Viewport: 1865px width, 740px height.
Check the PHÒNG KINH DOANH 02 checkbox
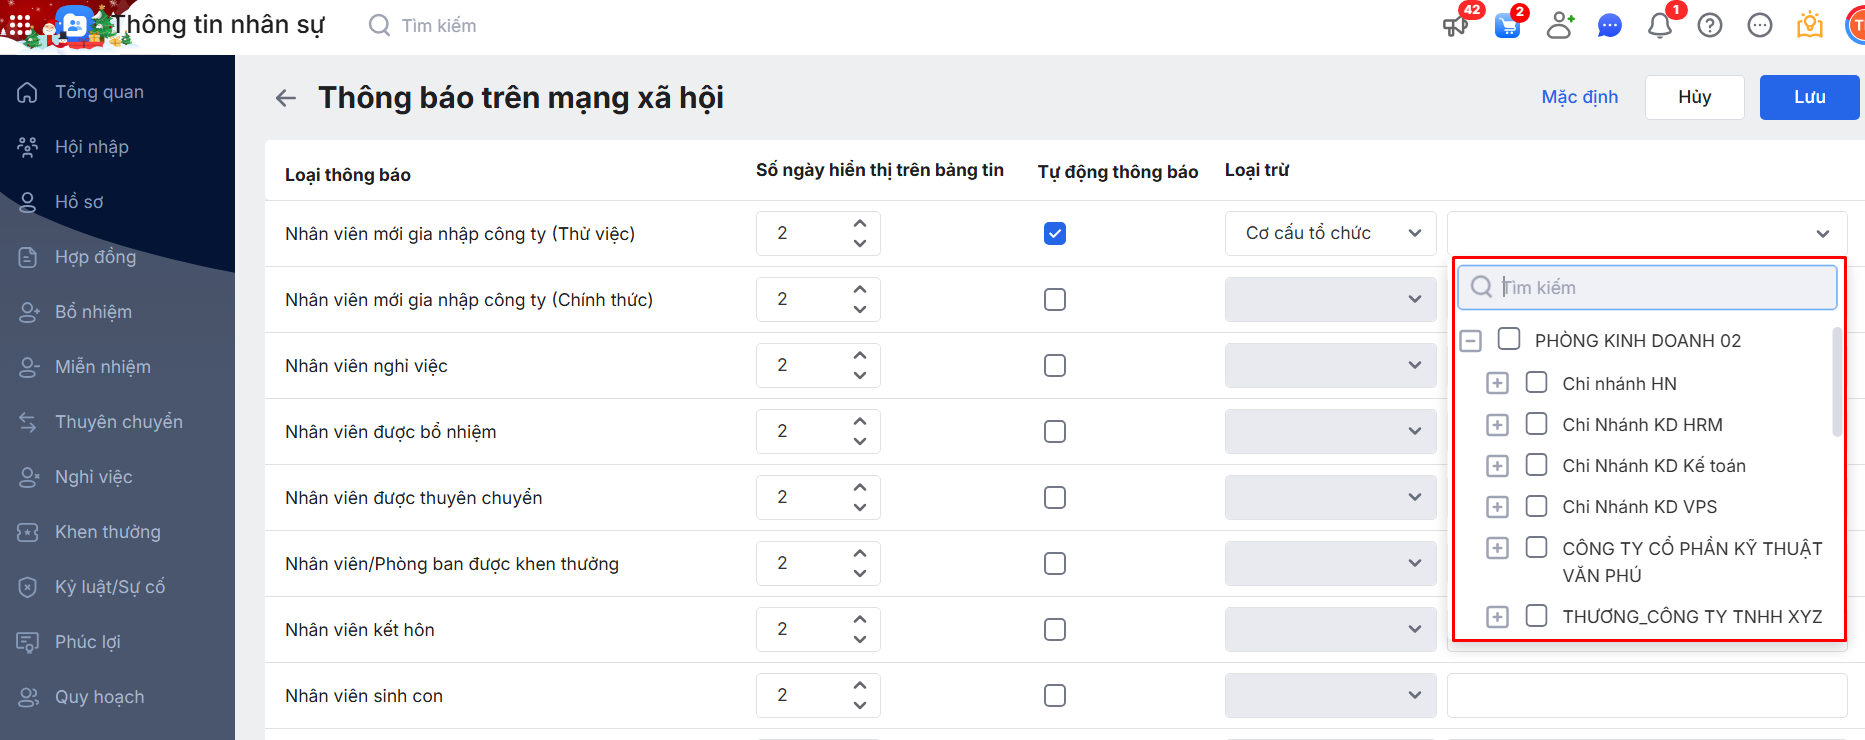coord(1509,339)
